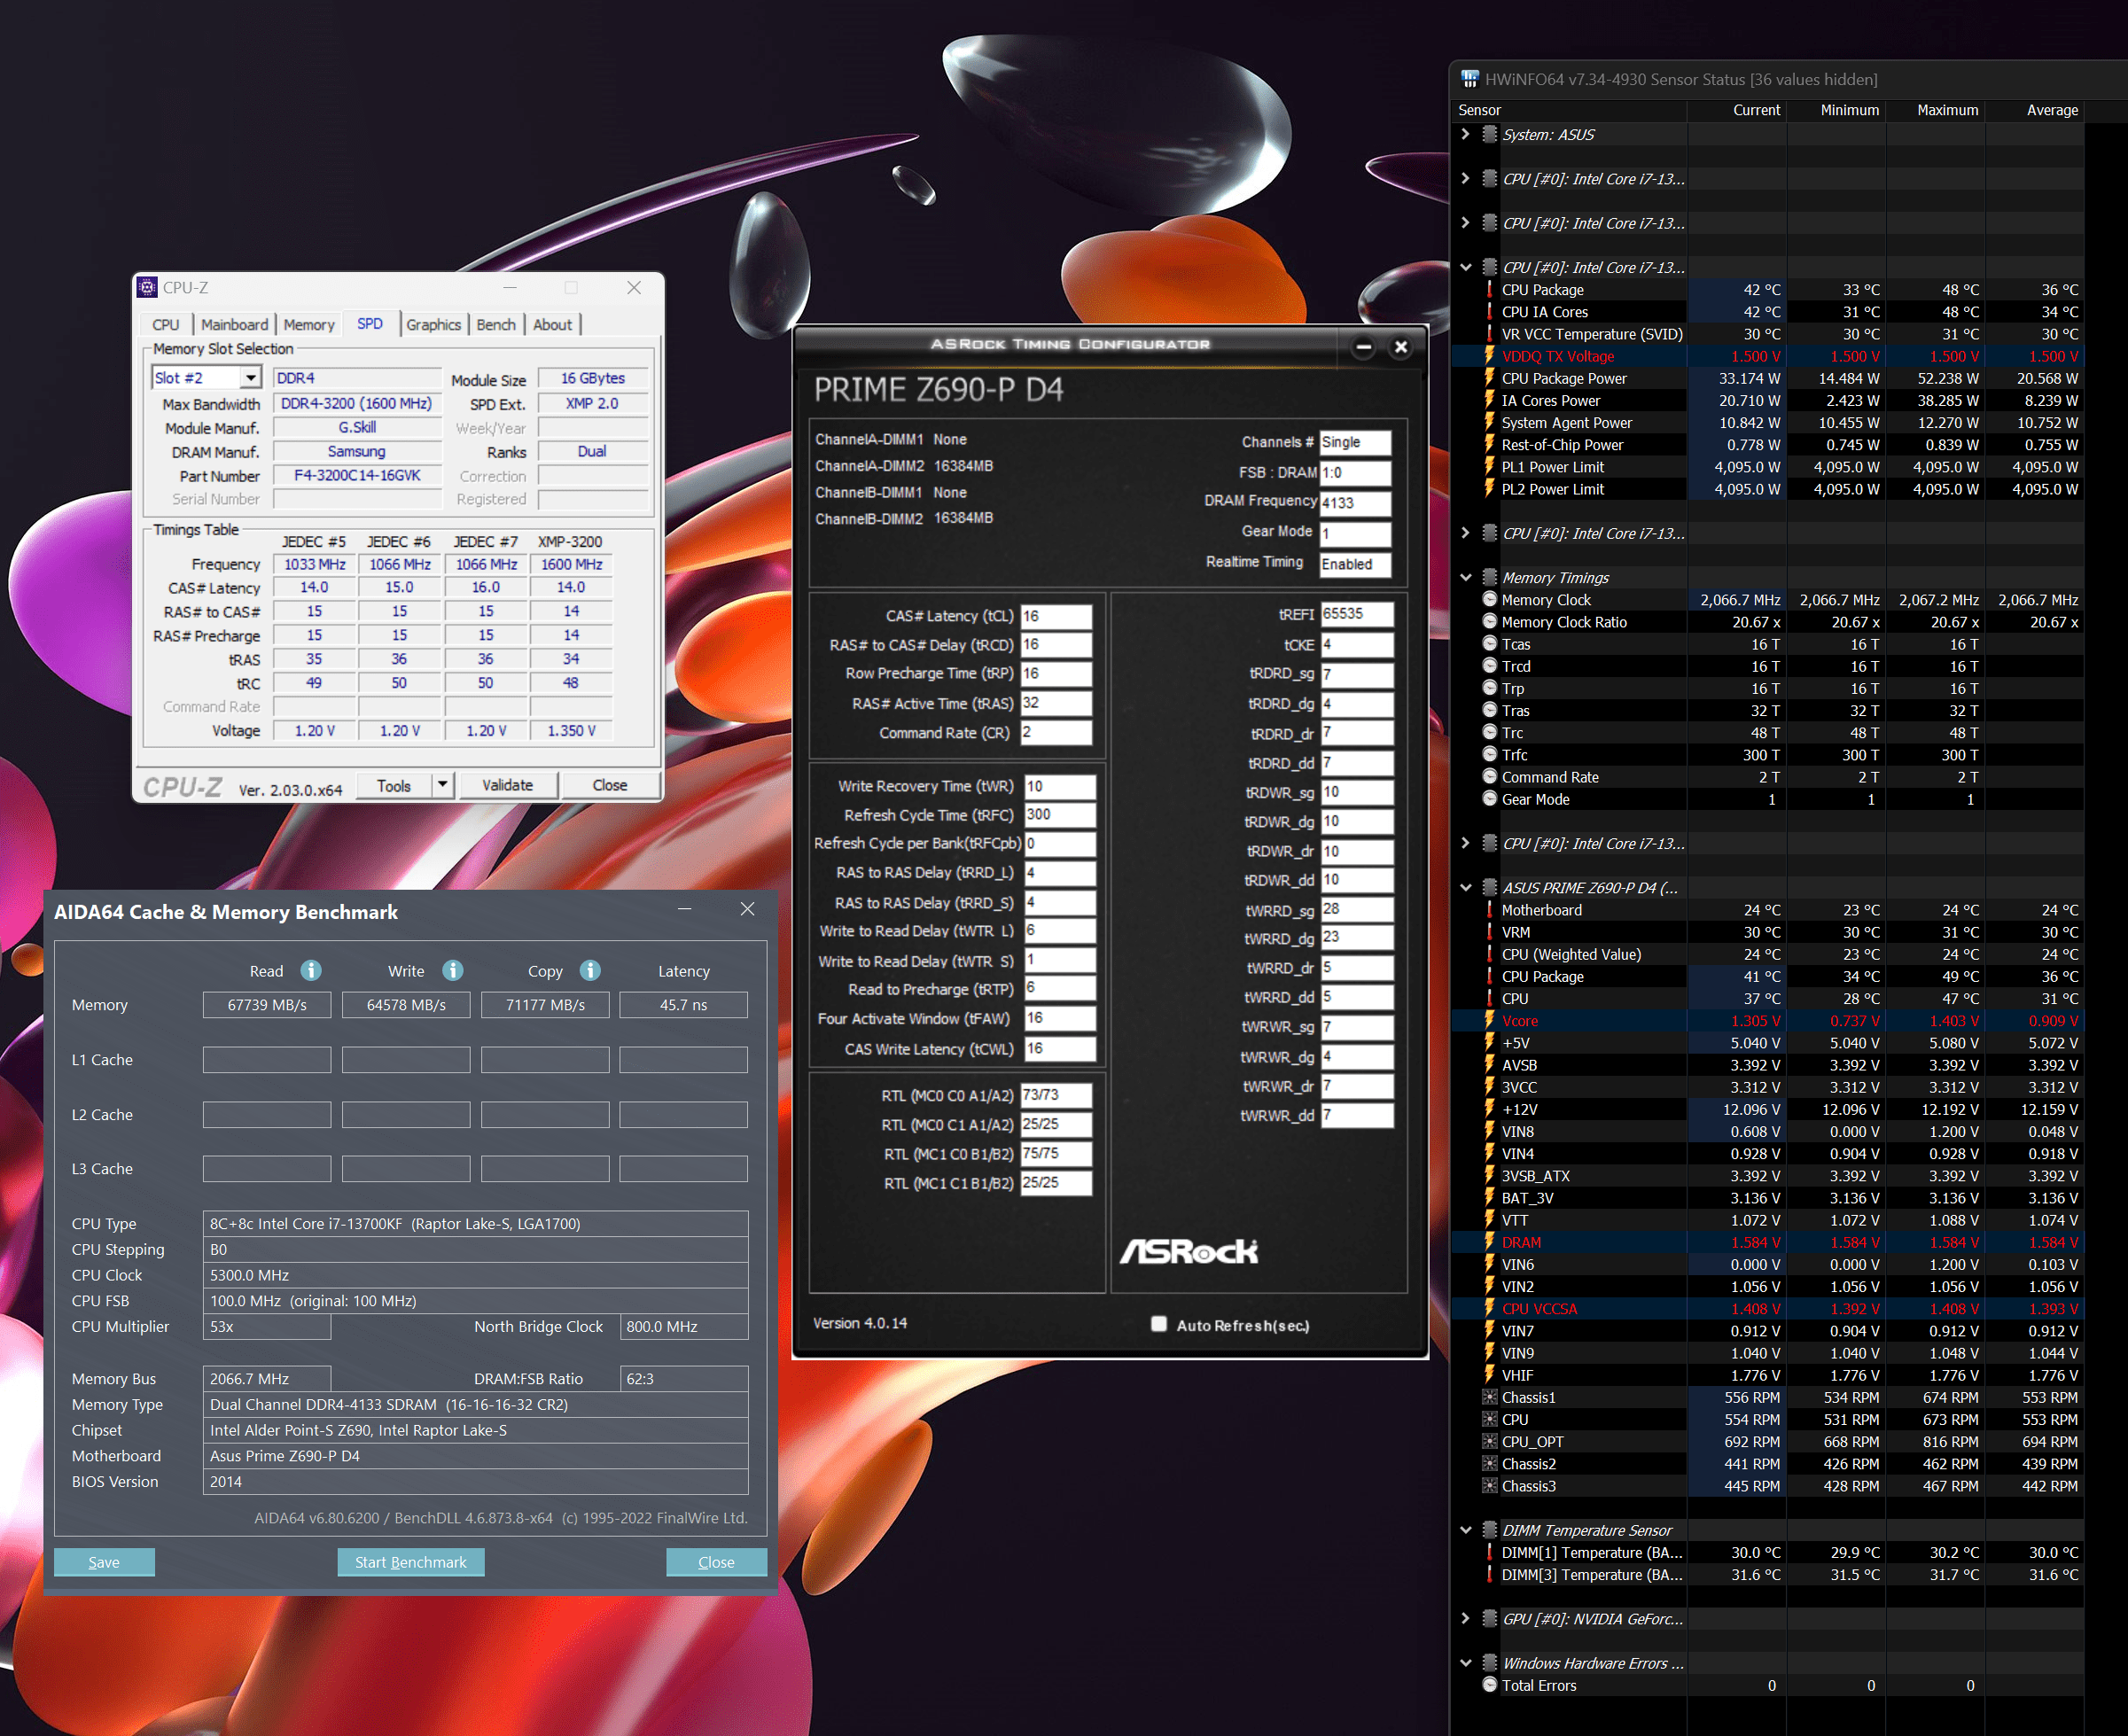Viewport: 2128px width, 1736px height.
Task: Expand the GPU NVIDIA GeForce sensor group
Action: click(x=1465, y=1618)
